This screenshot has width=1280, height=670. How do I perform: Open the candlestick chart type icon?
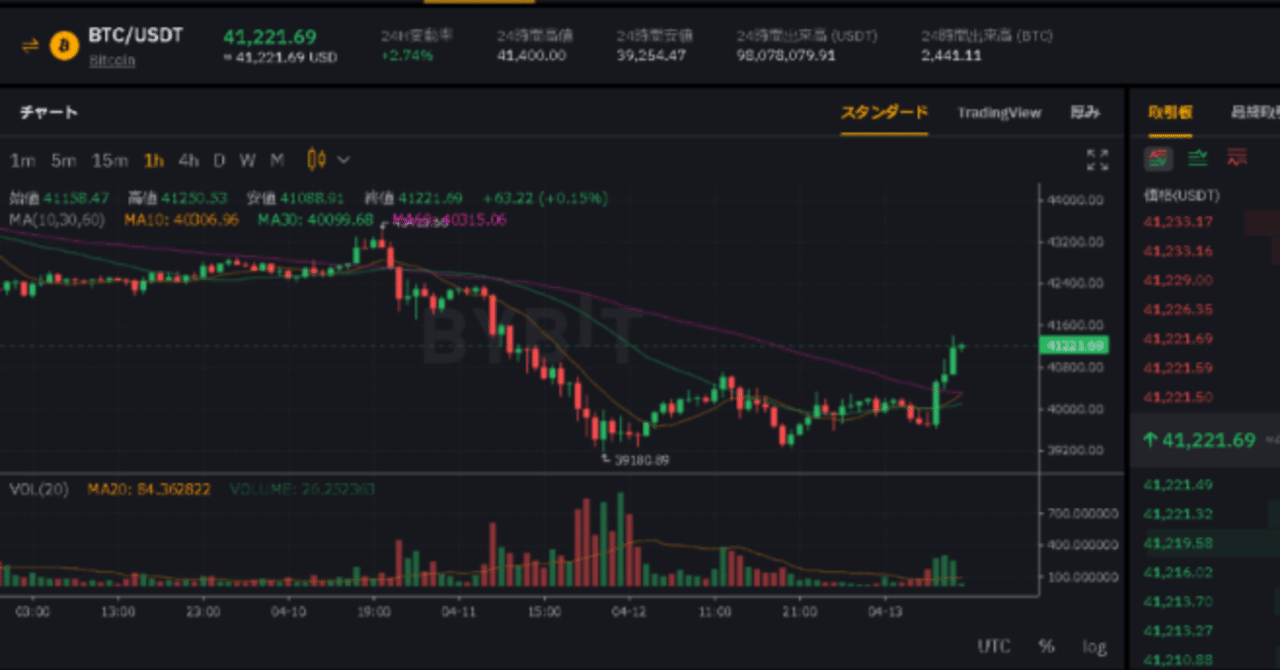pyautogui.click(x=317, y=160)
